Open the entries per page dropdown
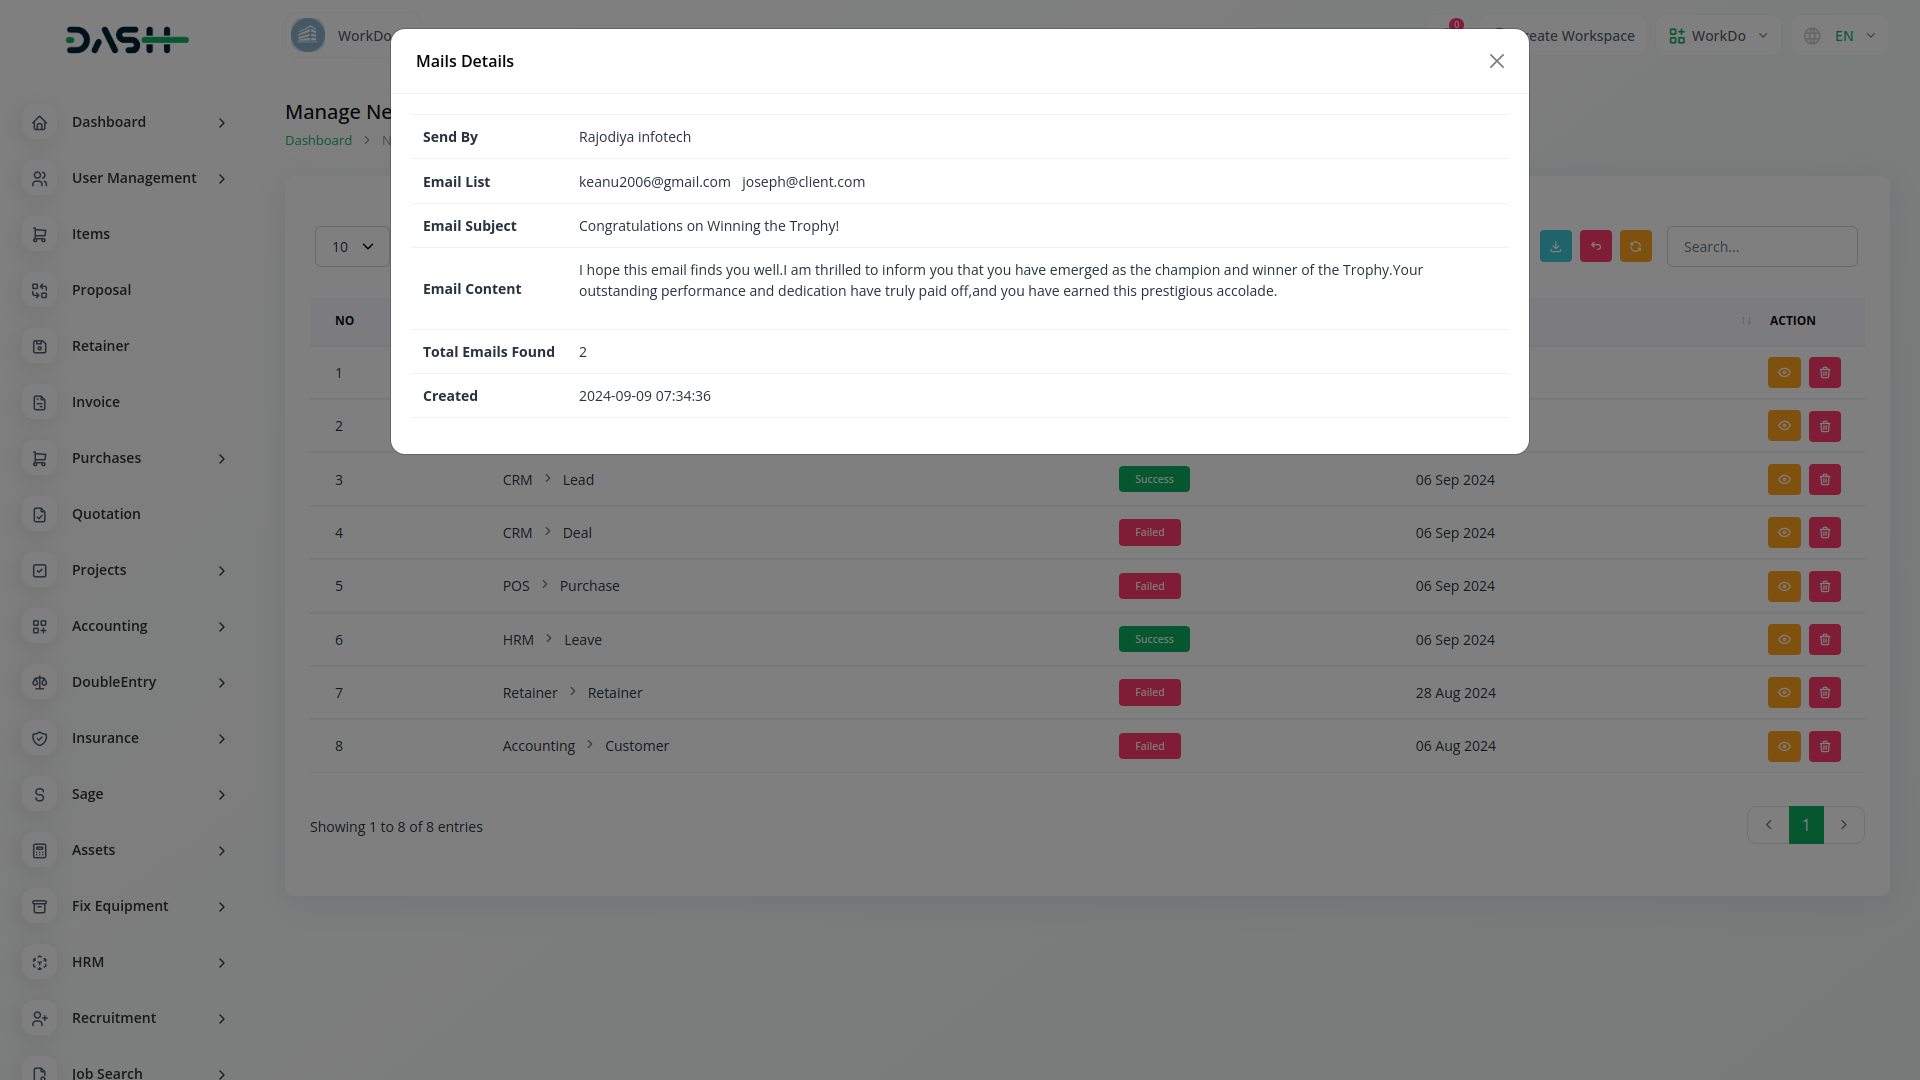 click(352, 247)
